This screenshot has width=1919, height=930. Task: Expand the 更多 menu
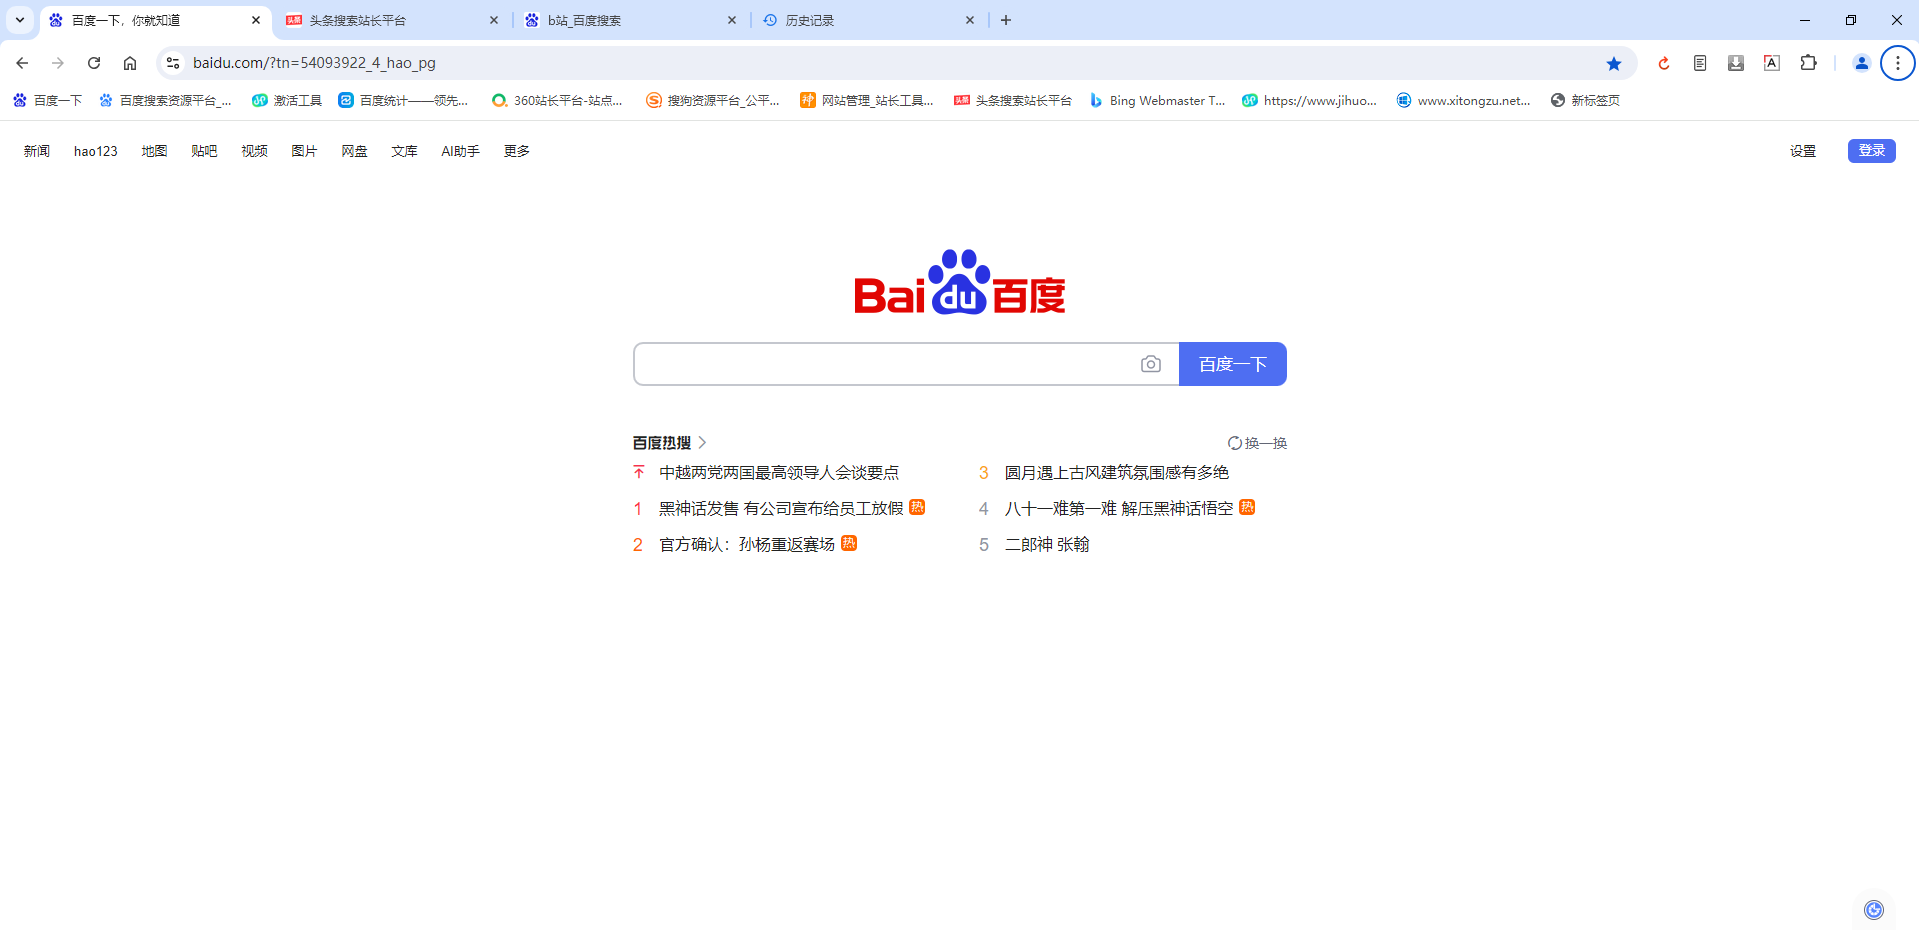pyautogui.click(x=517, y=151)
